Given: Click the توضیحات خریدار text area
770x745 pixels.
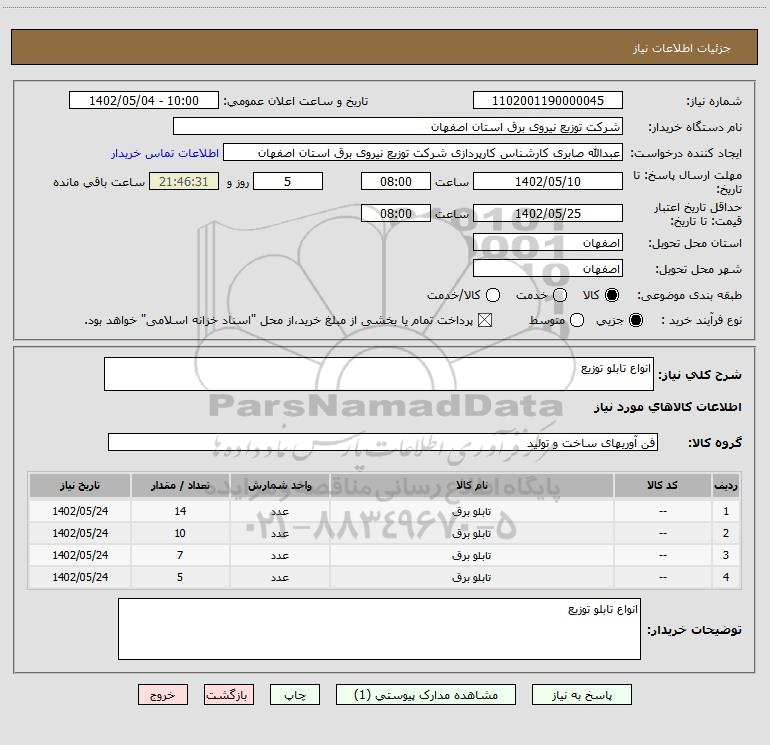Looking at the screenshot, I should tap(379, 629).
